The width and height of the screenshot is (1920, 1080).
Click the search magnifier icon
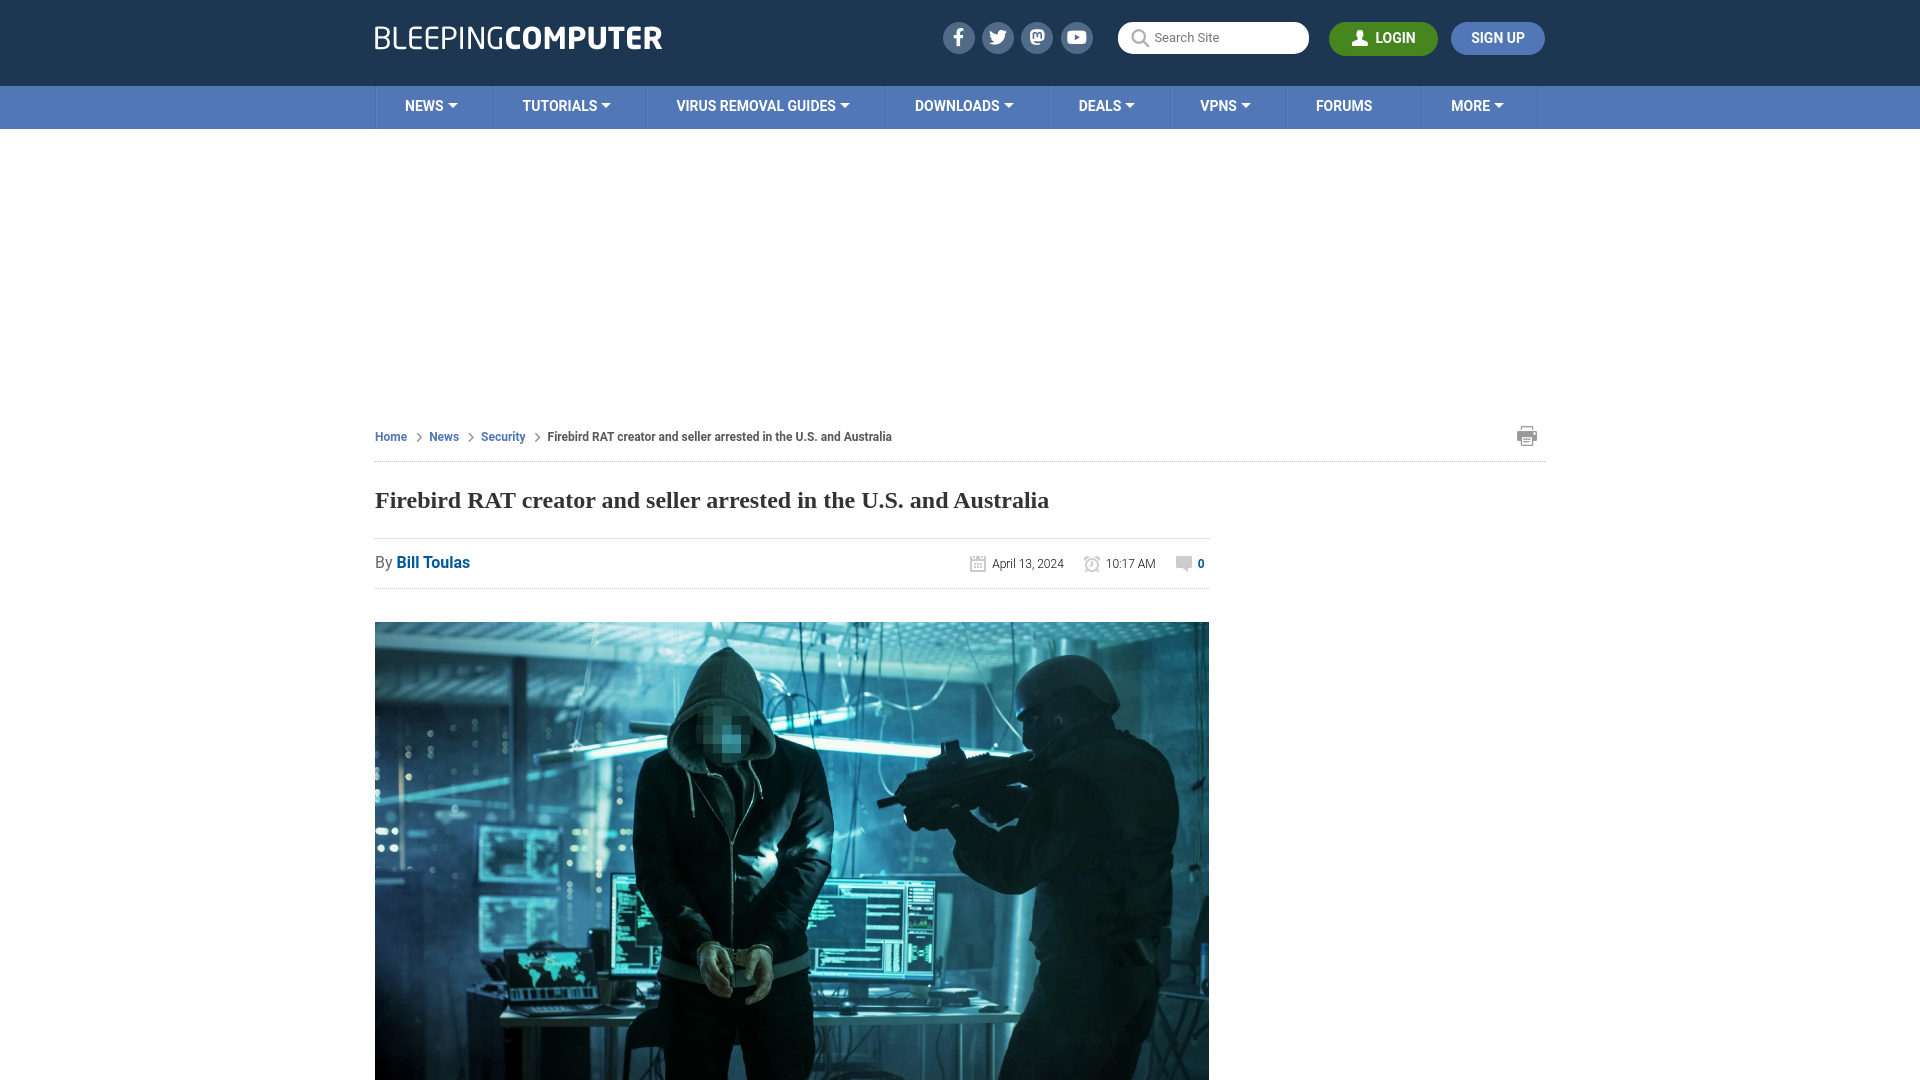coord(1139,38)
